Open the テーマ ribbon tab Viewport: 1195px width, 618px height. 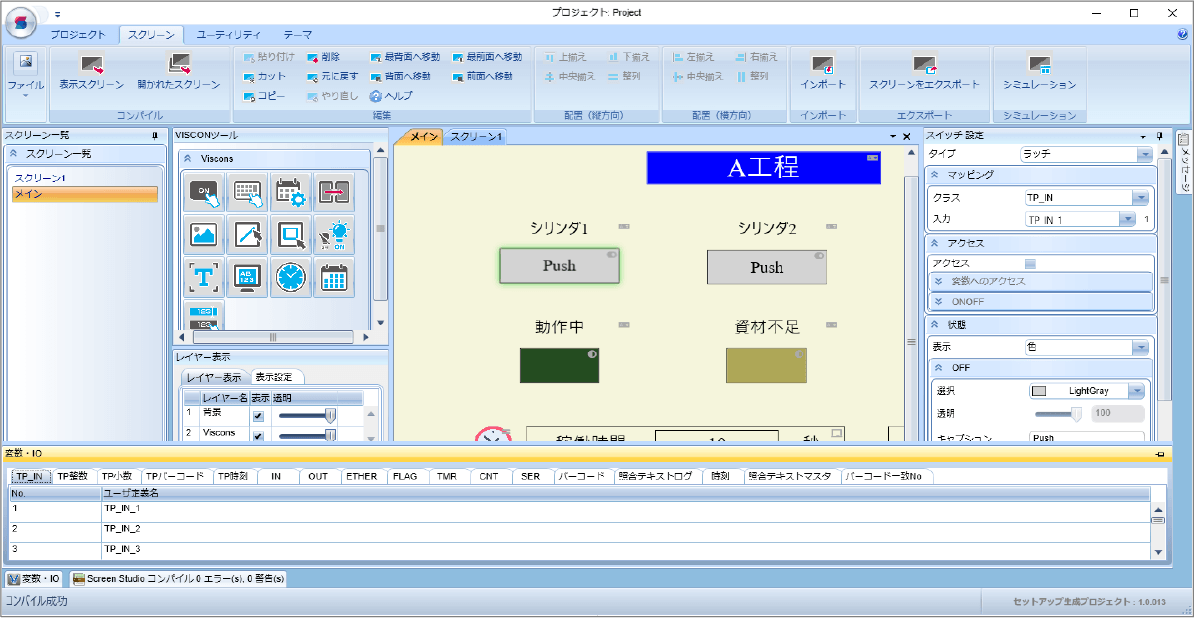pyautogui.click(x=295, y=33)
